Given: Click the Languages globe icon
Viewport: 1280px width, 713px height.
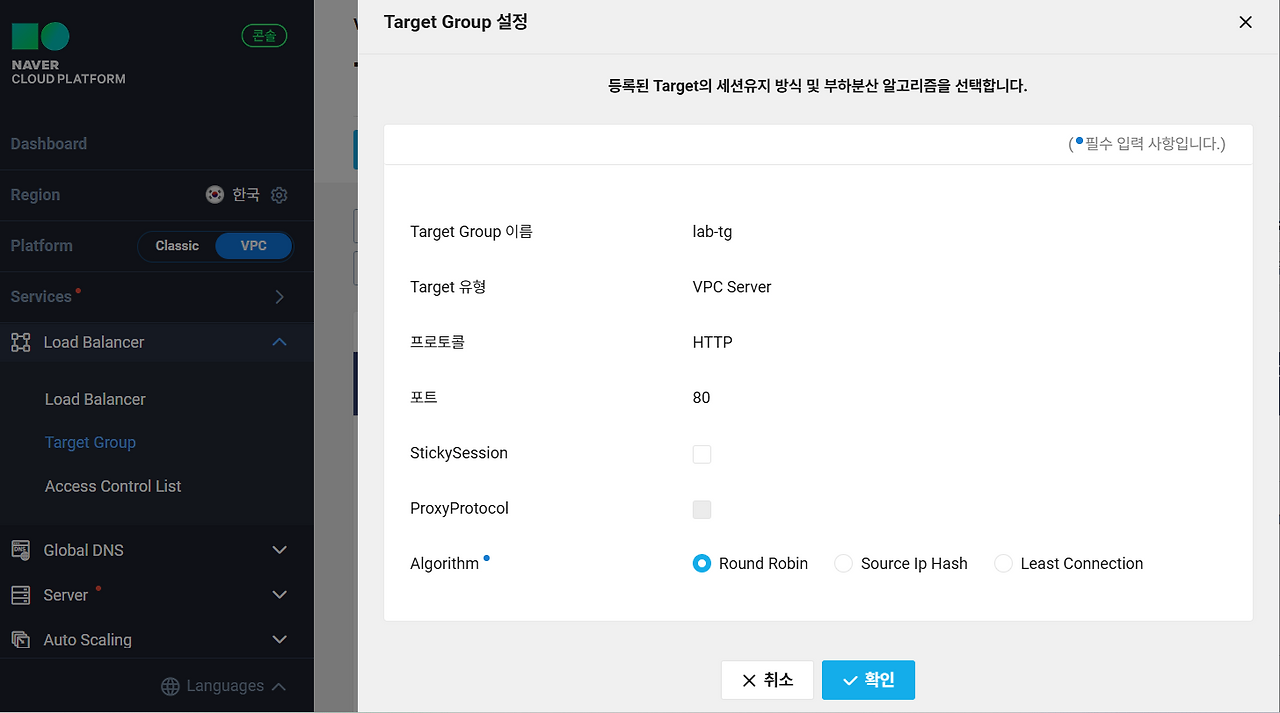Looking at the screenshot, I should point(171,686).
